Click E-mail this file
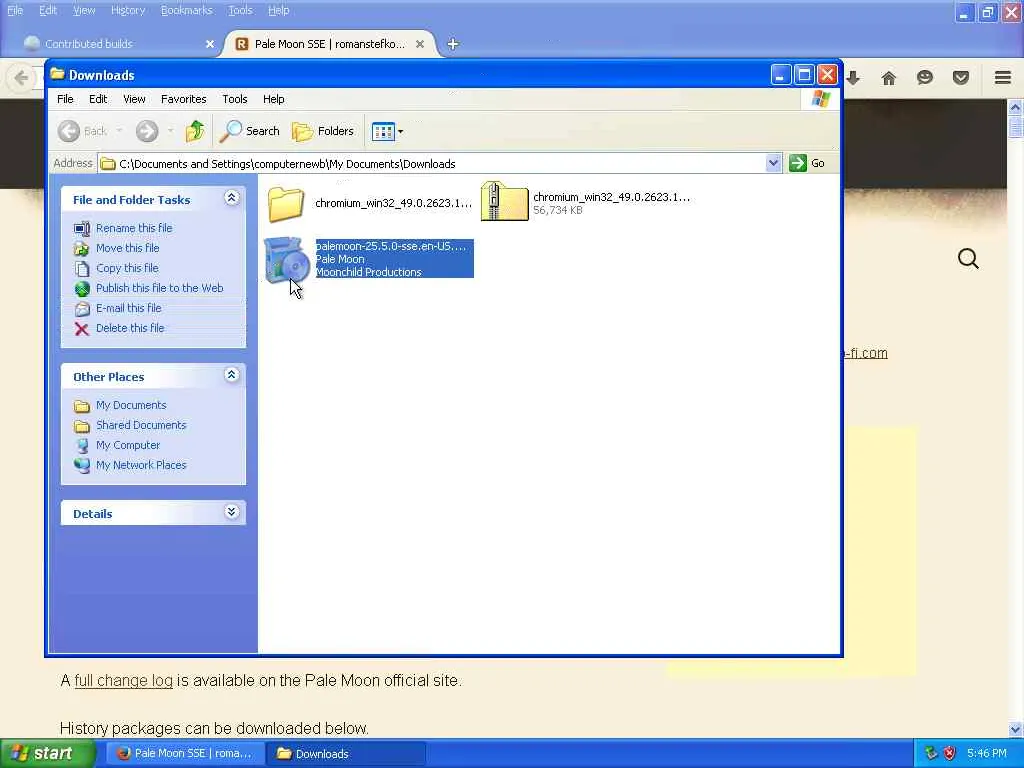The width and height of the screenshot is (1024, 768). point(129,308)
